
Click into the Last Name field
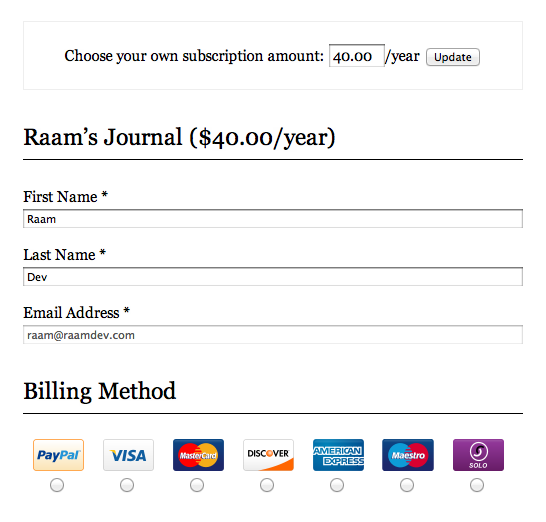pyautogui.click(x=273, y=276)
